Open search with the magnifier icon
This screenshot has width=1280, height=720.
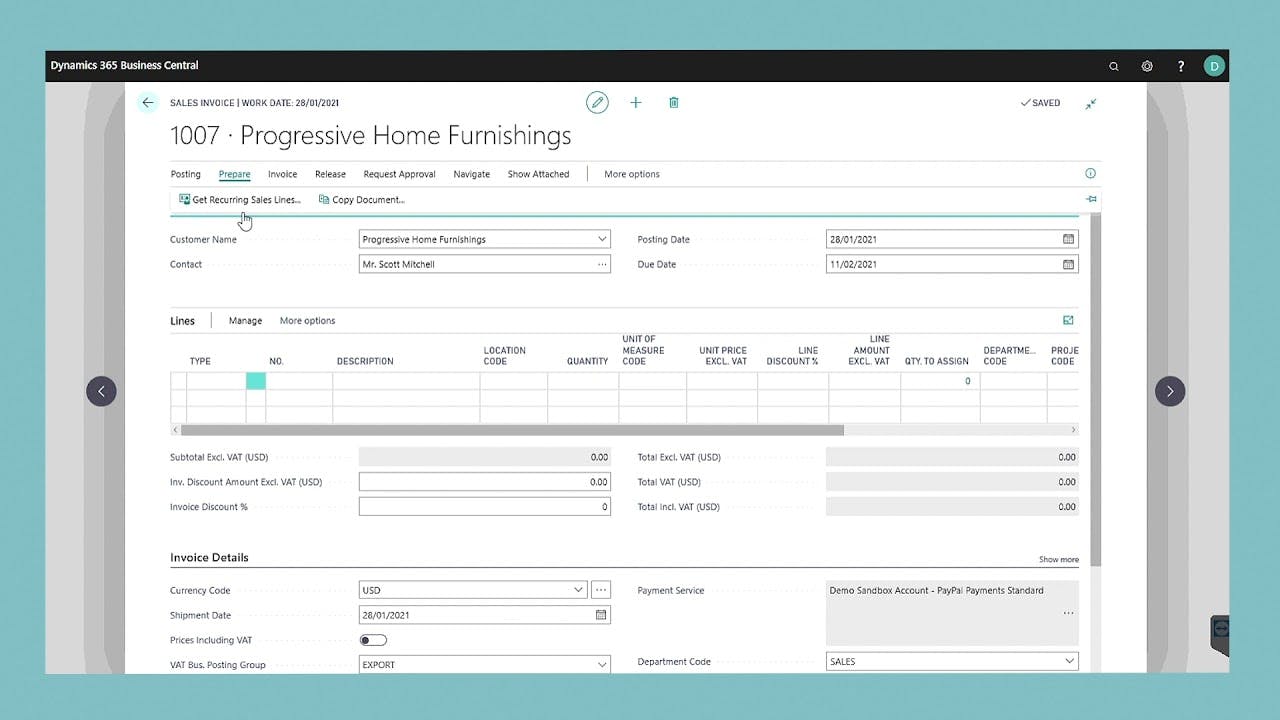[1114, 65]
